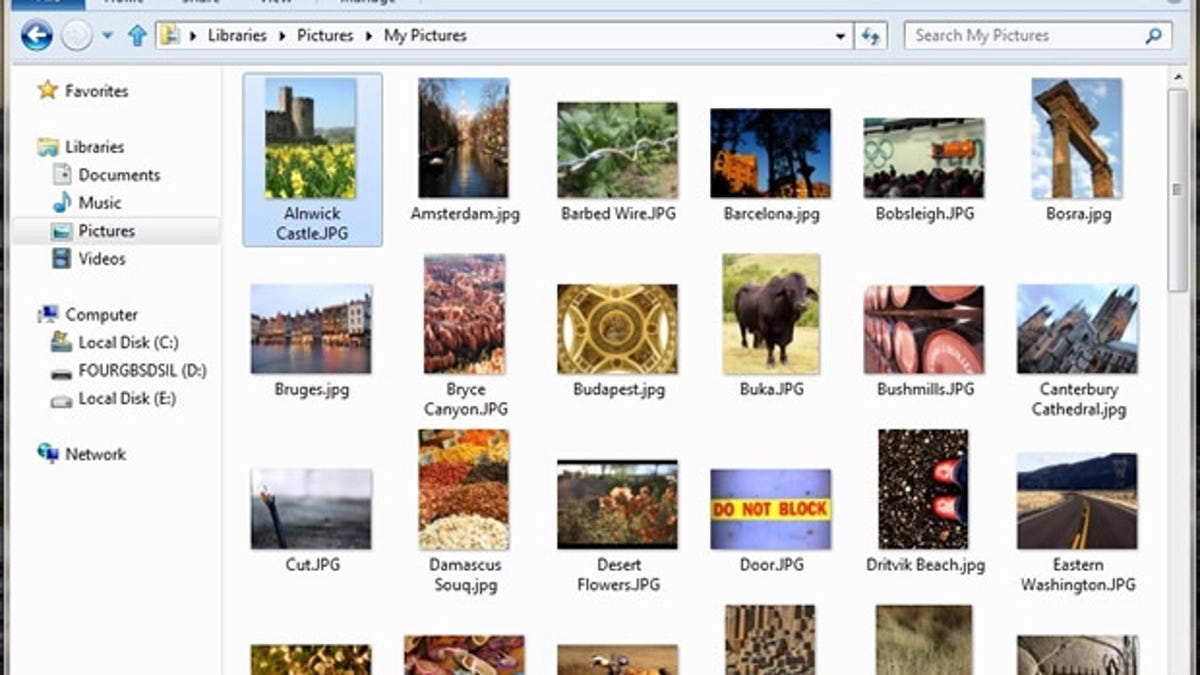The width and height of the screenshot is (1200, 675).
Task: Click the search magnifier icon
Action: [1156, 35]
